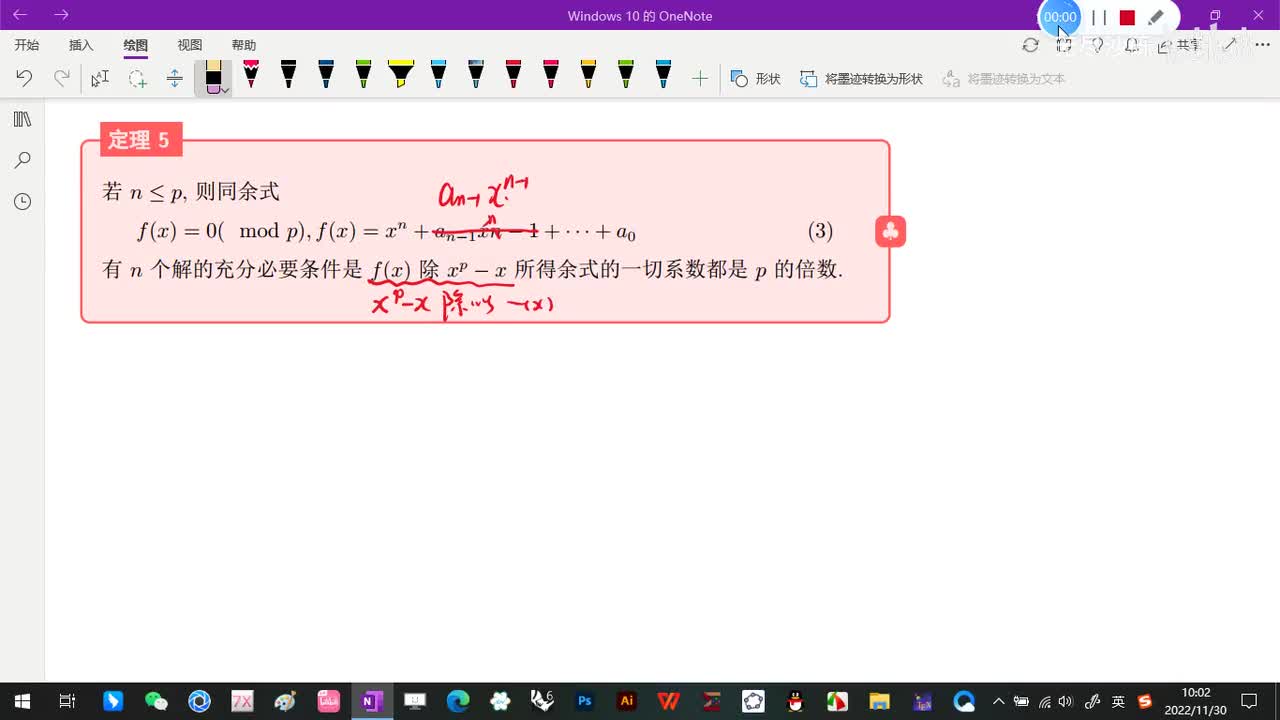The width and height of the screenshot is (1280, 720).
Task: Pause the screen recording
Action: point(1099,17)
